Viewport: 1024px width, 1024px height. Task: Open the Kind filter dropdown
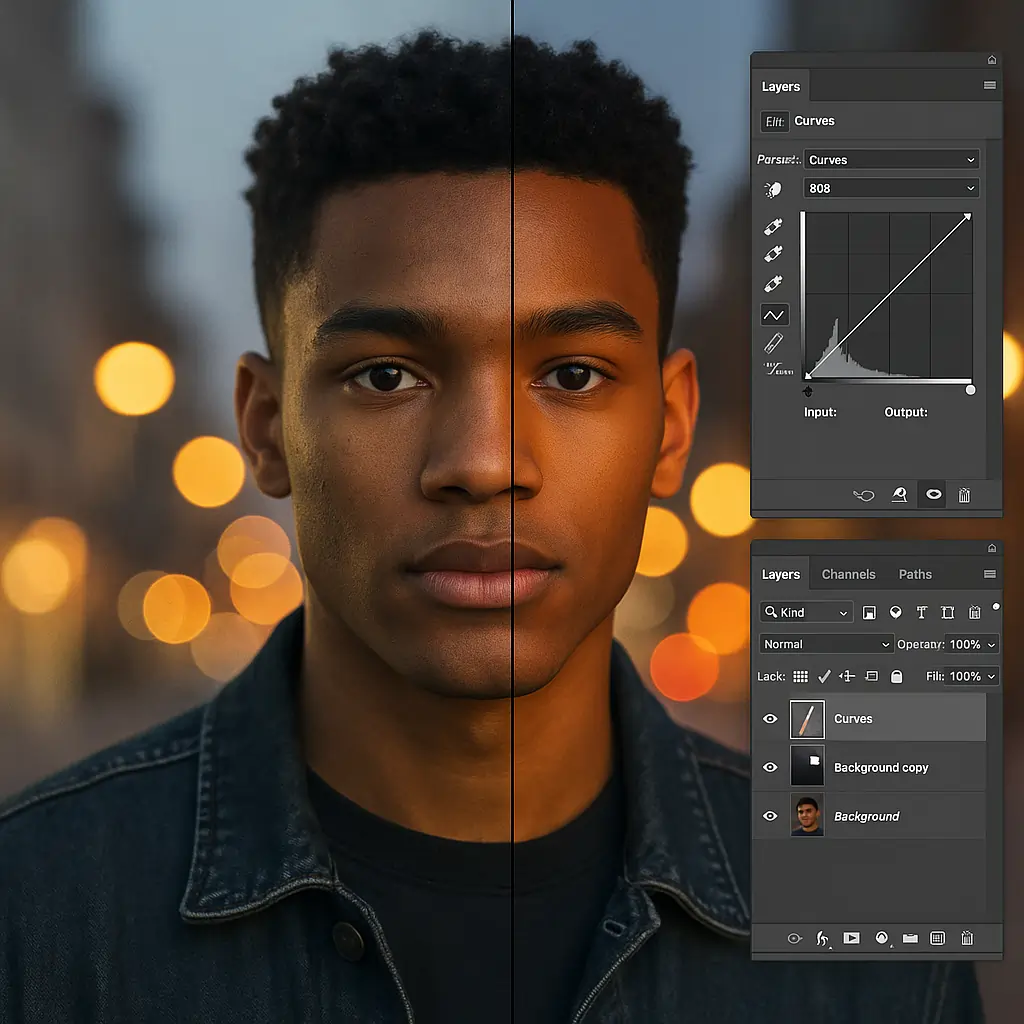coord(807,613)
